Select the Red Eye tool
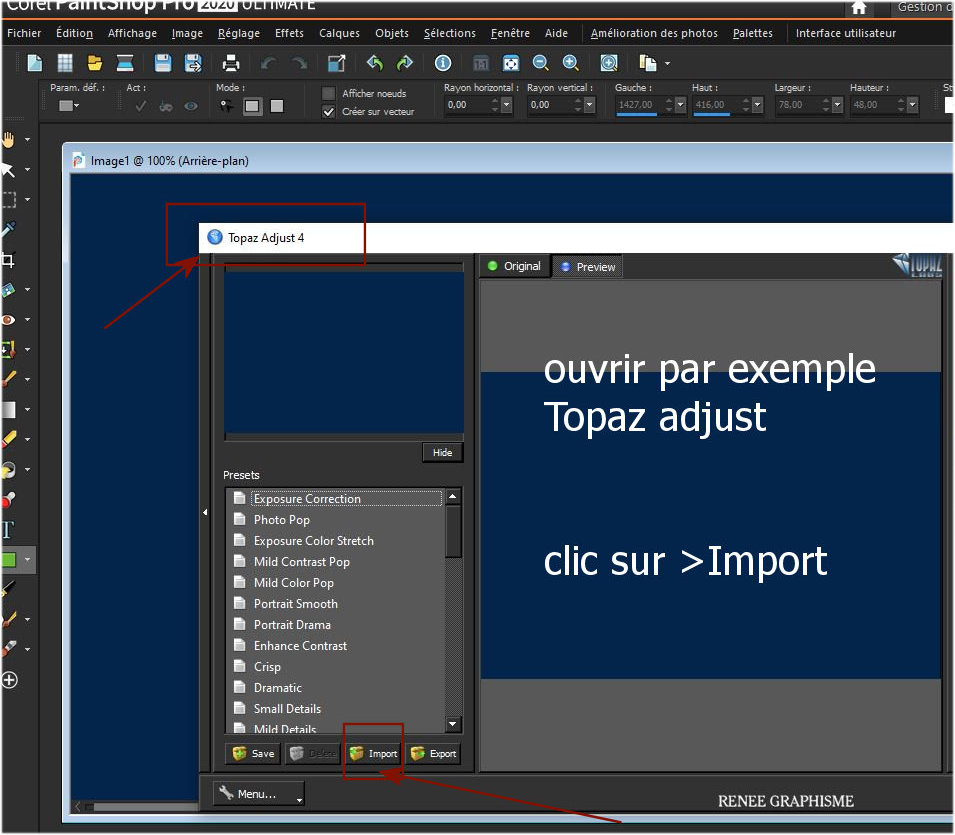955x835 pixels. [9, 319]
